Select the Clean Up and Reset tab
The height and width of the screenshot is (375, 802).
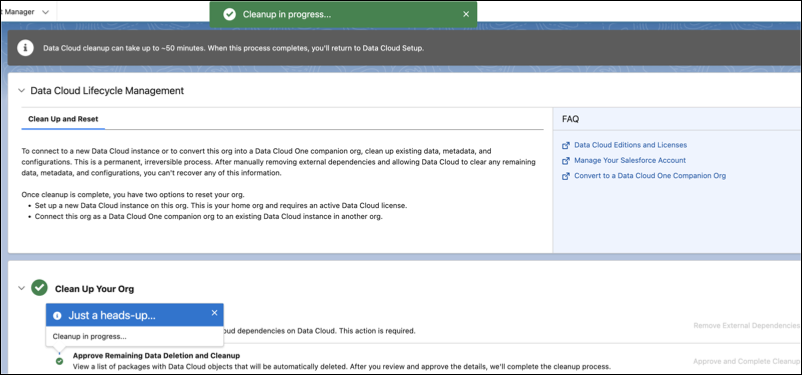point(63,119)
